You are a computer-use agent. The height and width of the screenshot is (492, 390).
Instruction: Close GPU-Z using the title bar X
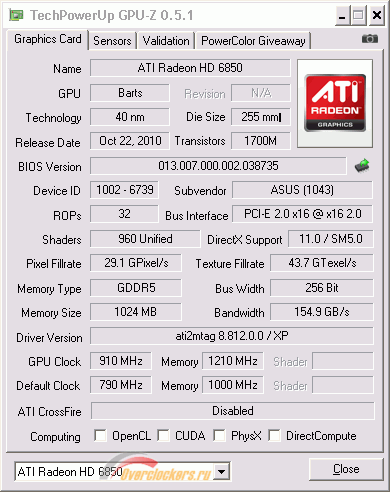(x=377, y=15)
